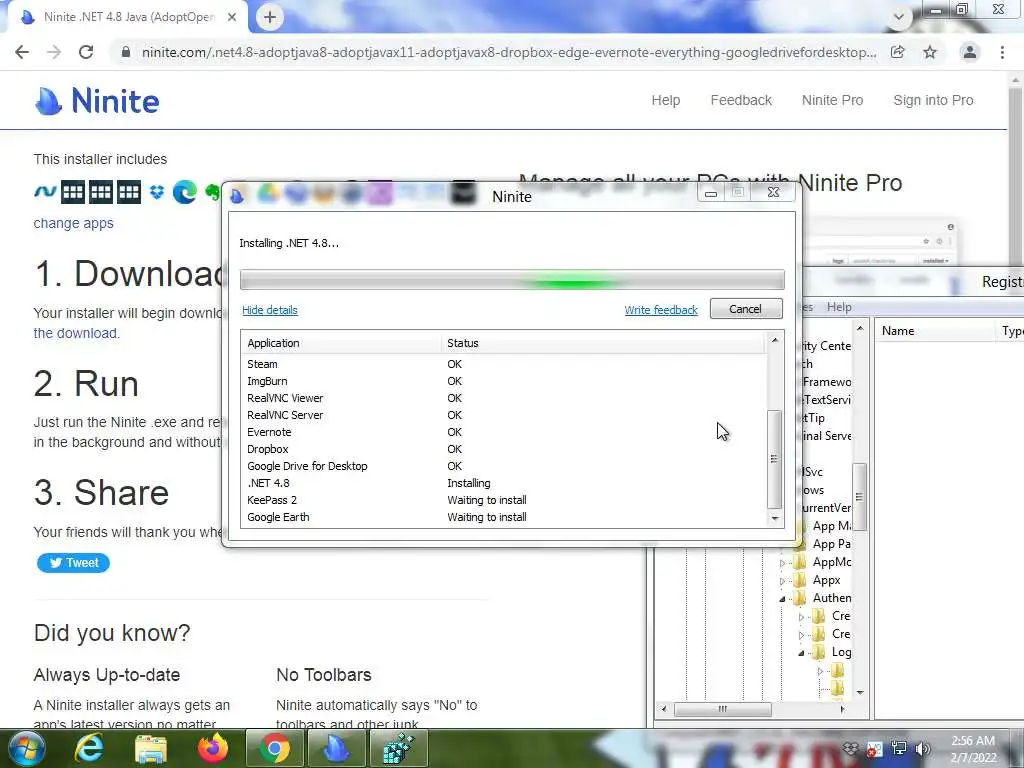Click the Dropbox tray icon
Image resolution: width=1024 pixels, height=768 pixels.
pyautogui.click(x=850, y=748)
